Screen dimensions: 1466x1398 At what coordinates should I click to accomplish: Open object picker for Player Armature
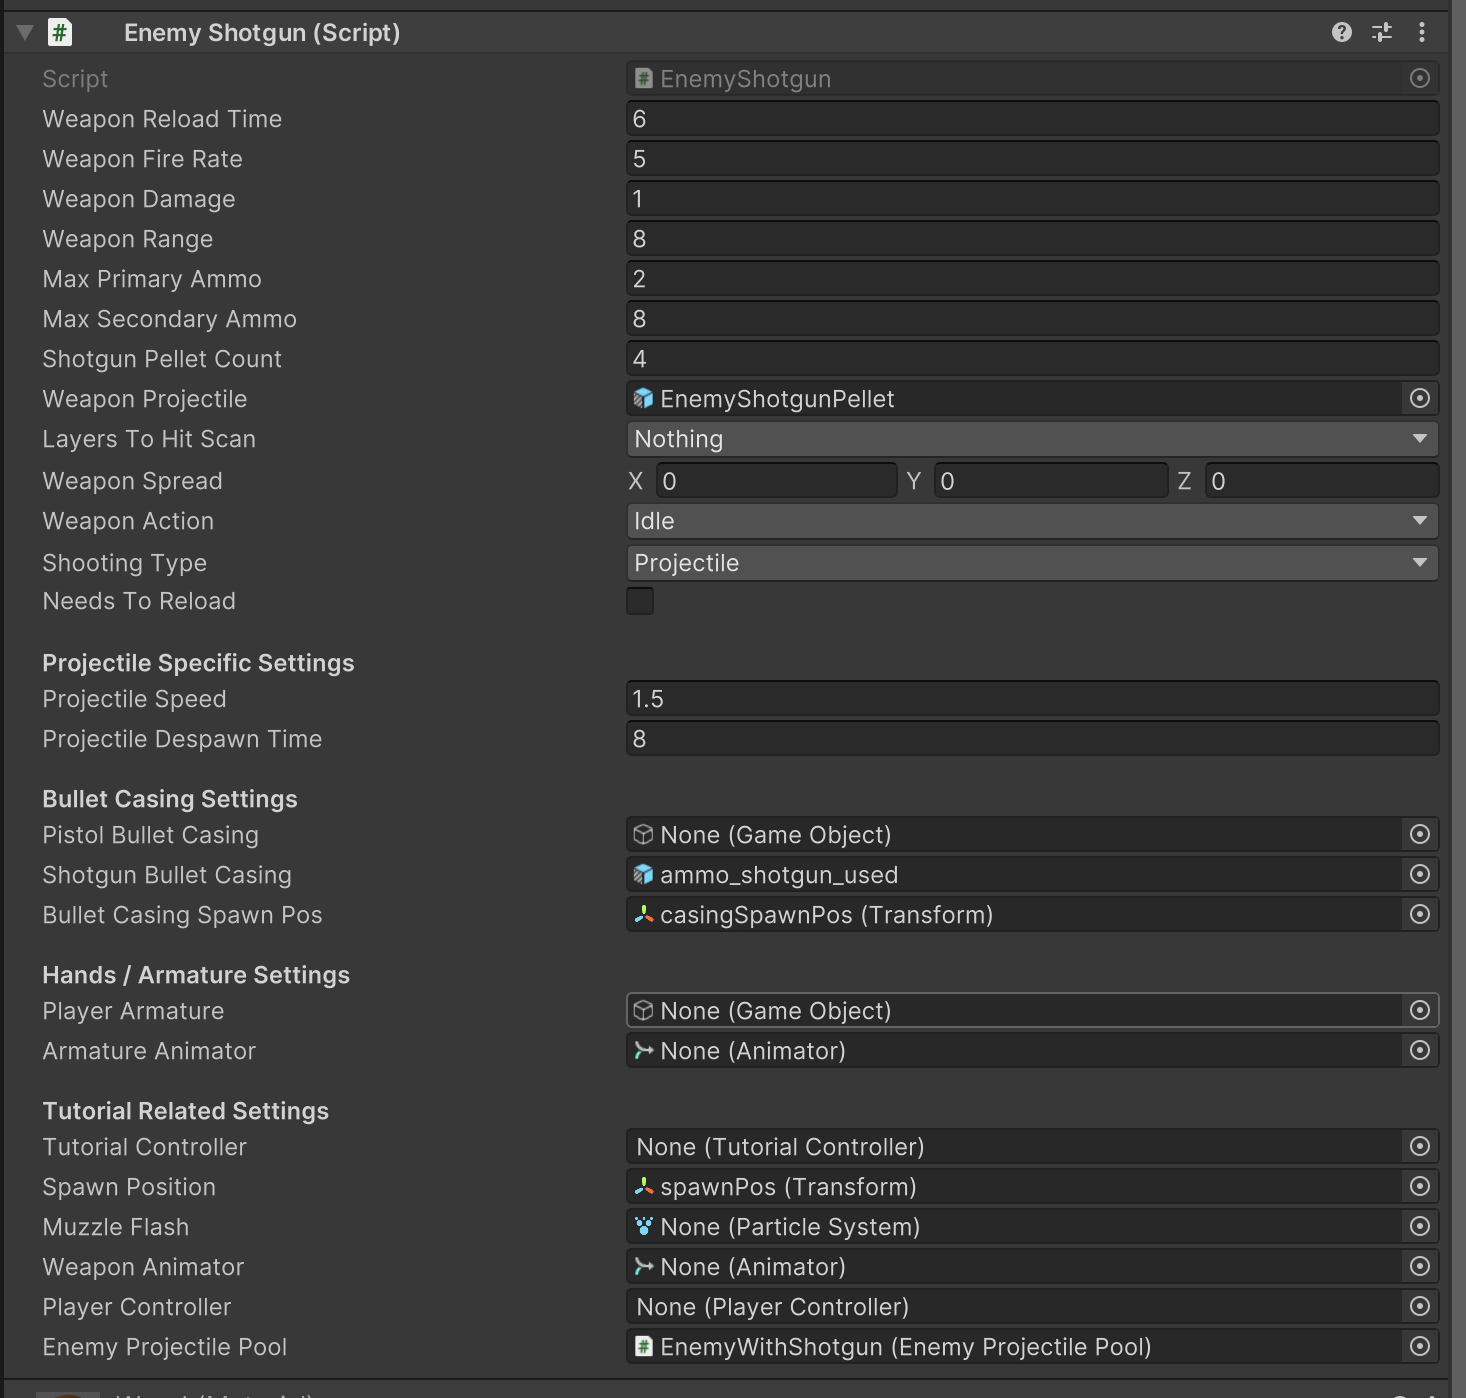[1420, 1010]
